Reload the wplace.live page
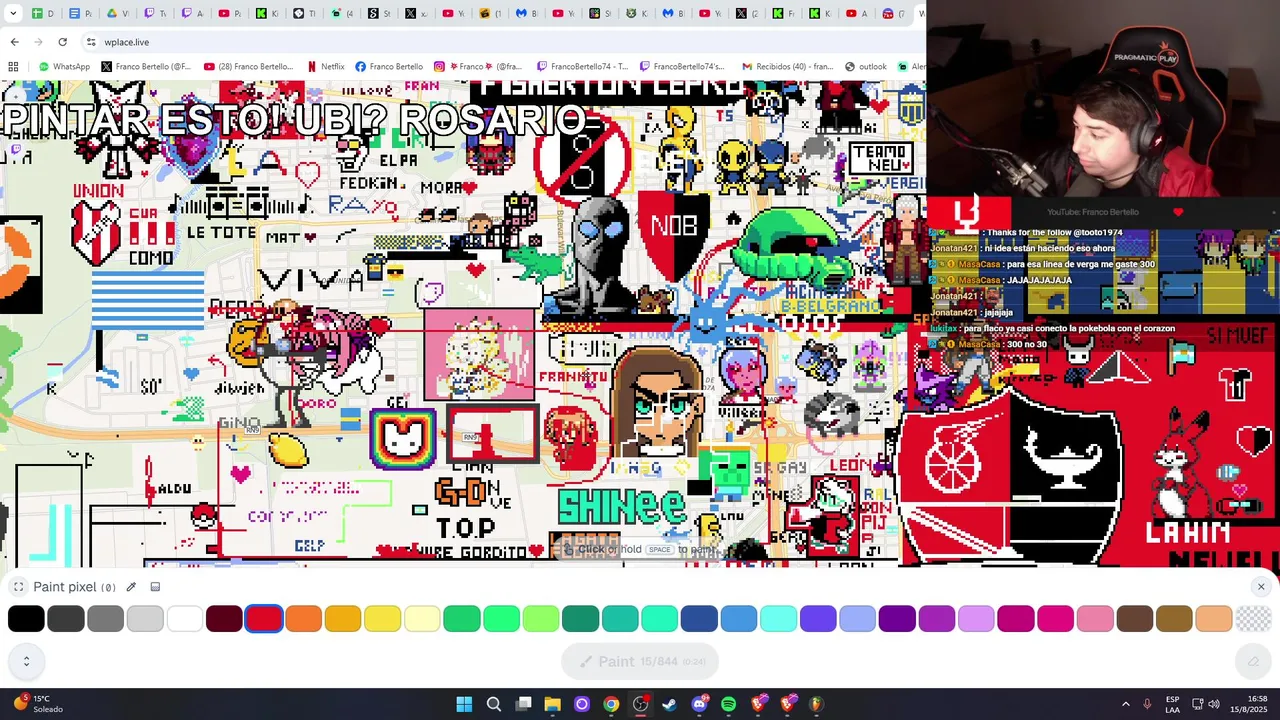This screenshot has width=1280, height=720. (x=62, y=42)
